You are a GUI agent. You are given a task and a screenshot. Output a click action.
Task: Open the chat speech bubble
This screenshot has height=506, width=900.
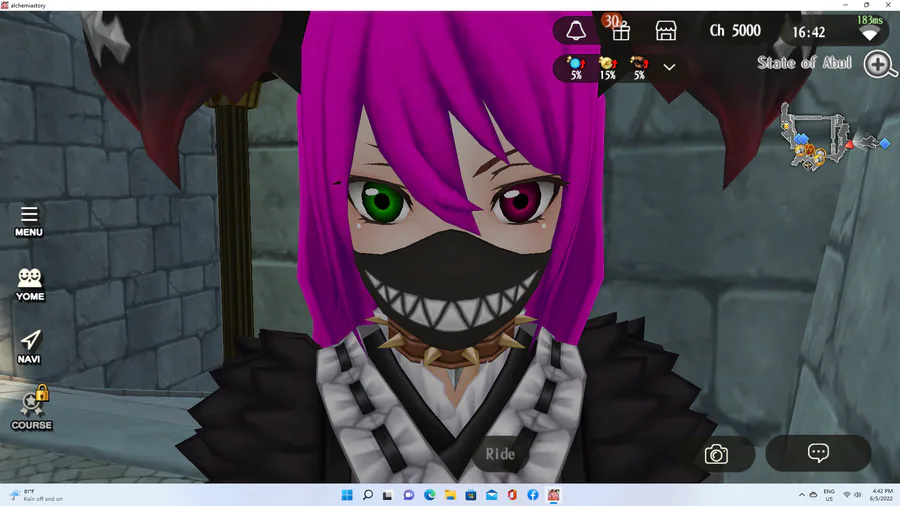click(x=818, y=453)
